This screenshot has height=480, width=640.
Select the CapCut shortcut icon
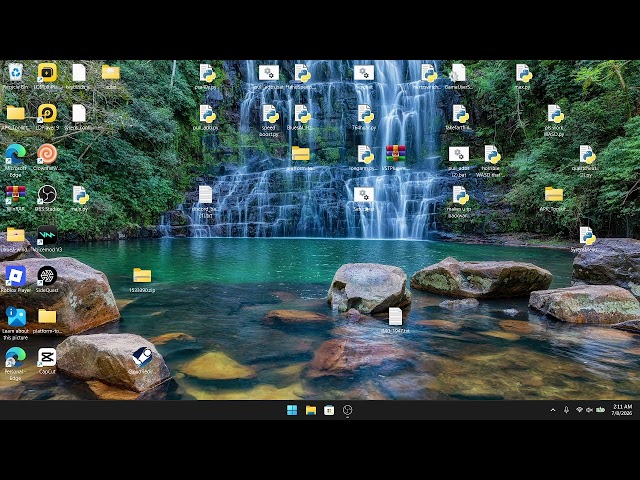[x=47, y=361]
